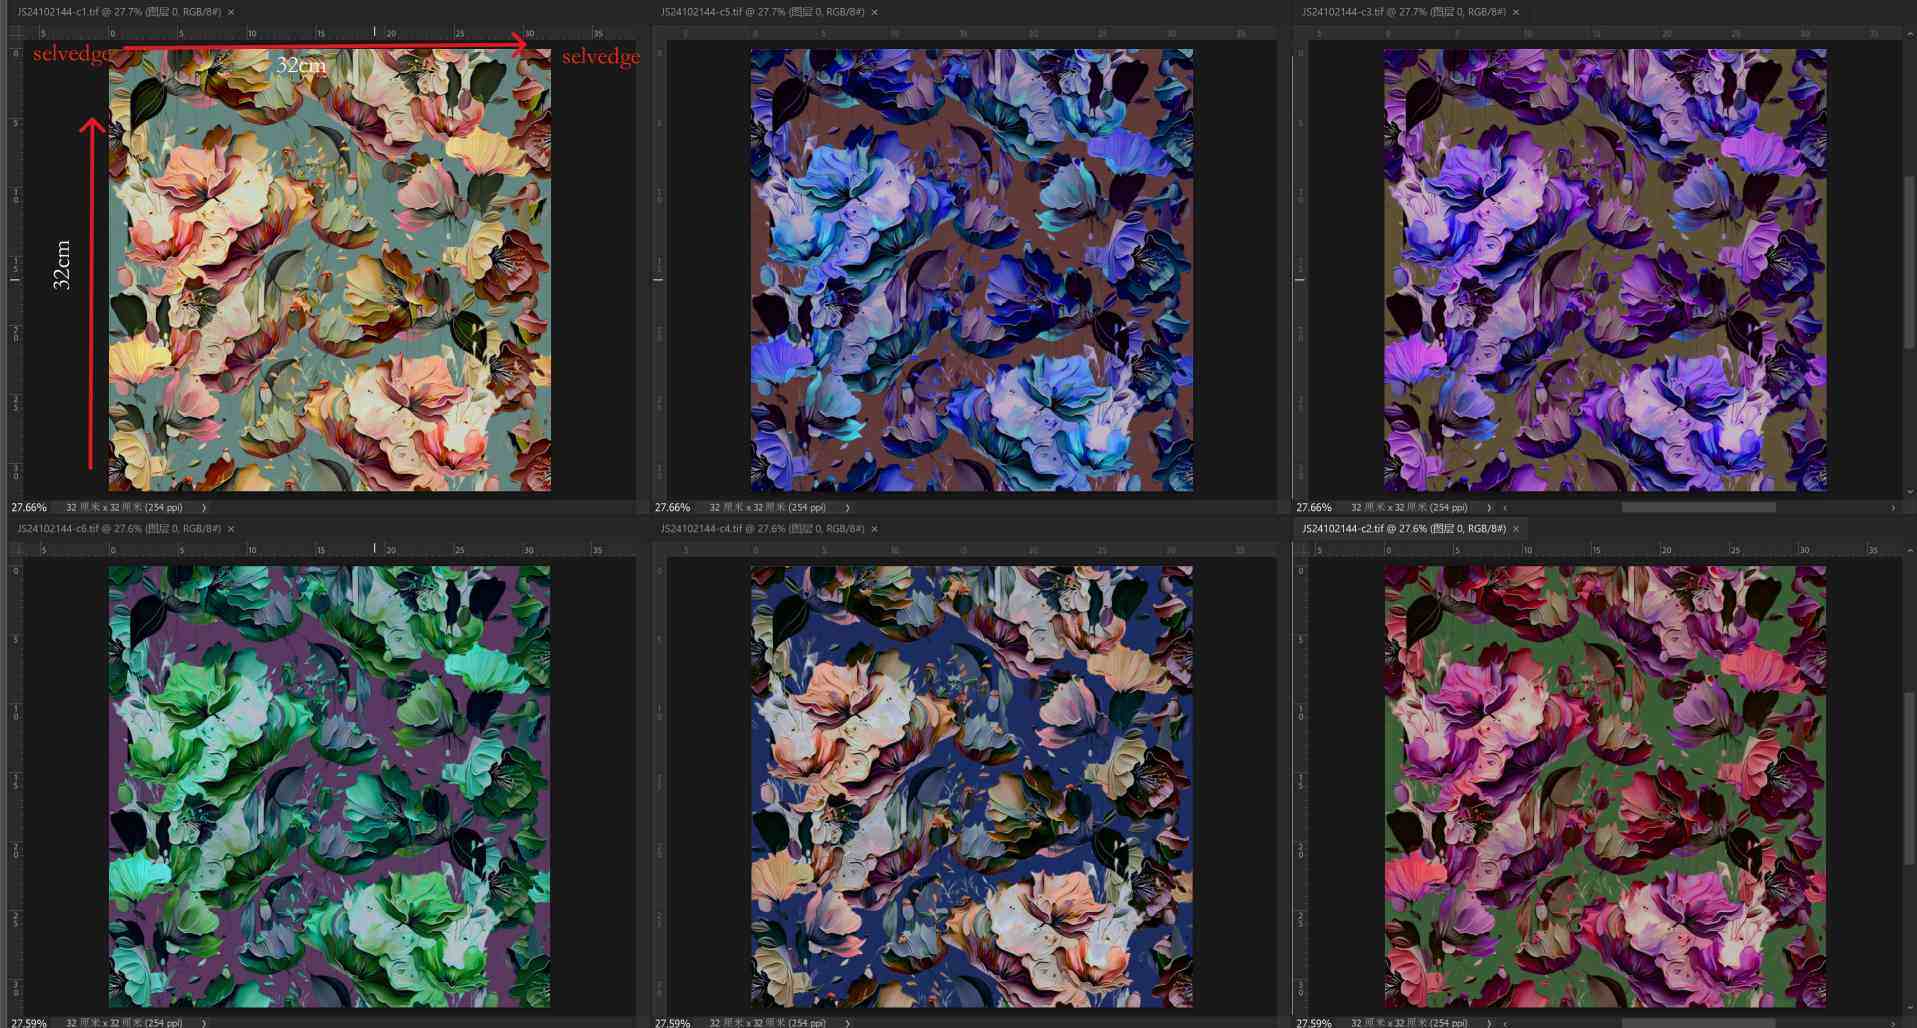This screenshot has height=1028, width=1917.
Task: Close the JS24102144-c5.tif tab
Action: pyautogui.click(x=874, y=12)
